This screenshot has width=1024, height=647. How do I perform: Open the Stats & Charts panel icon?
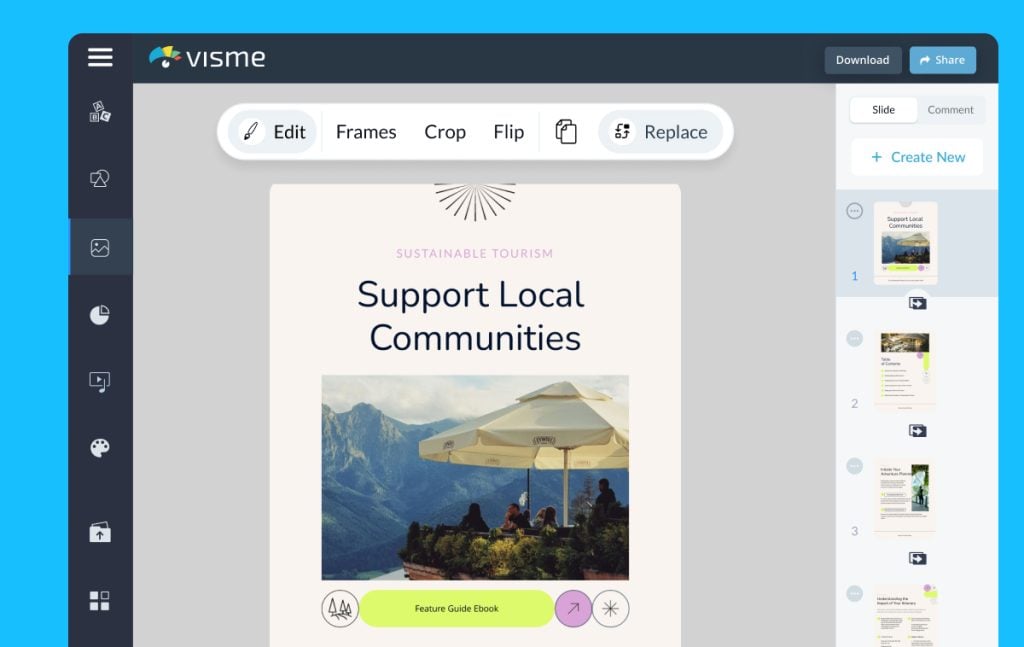tap(99, 314)
